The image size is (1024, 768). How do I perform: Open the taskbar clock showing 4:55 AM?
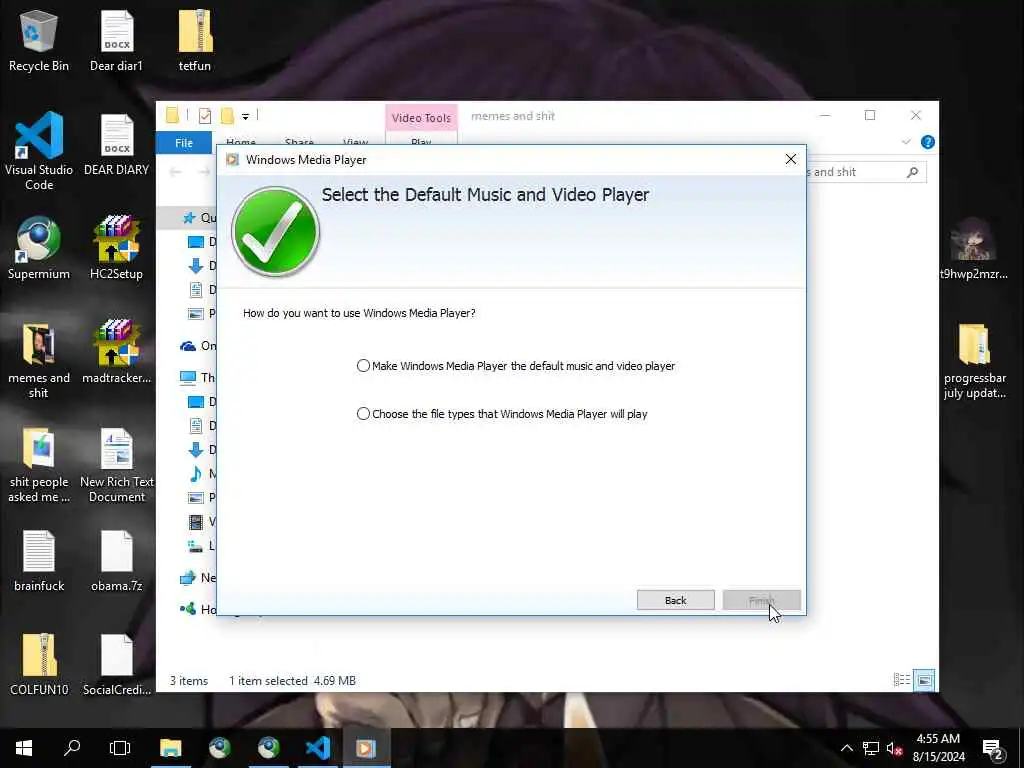pyautogui.click(x=938, y=748)
